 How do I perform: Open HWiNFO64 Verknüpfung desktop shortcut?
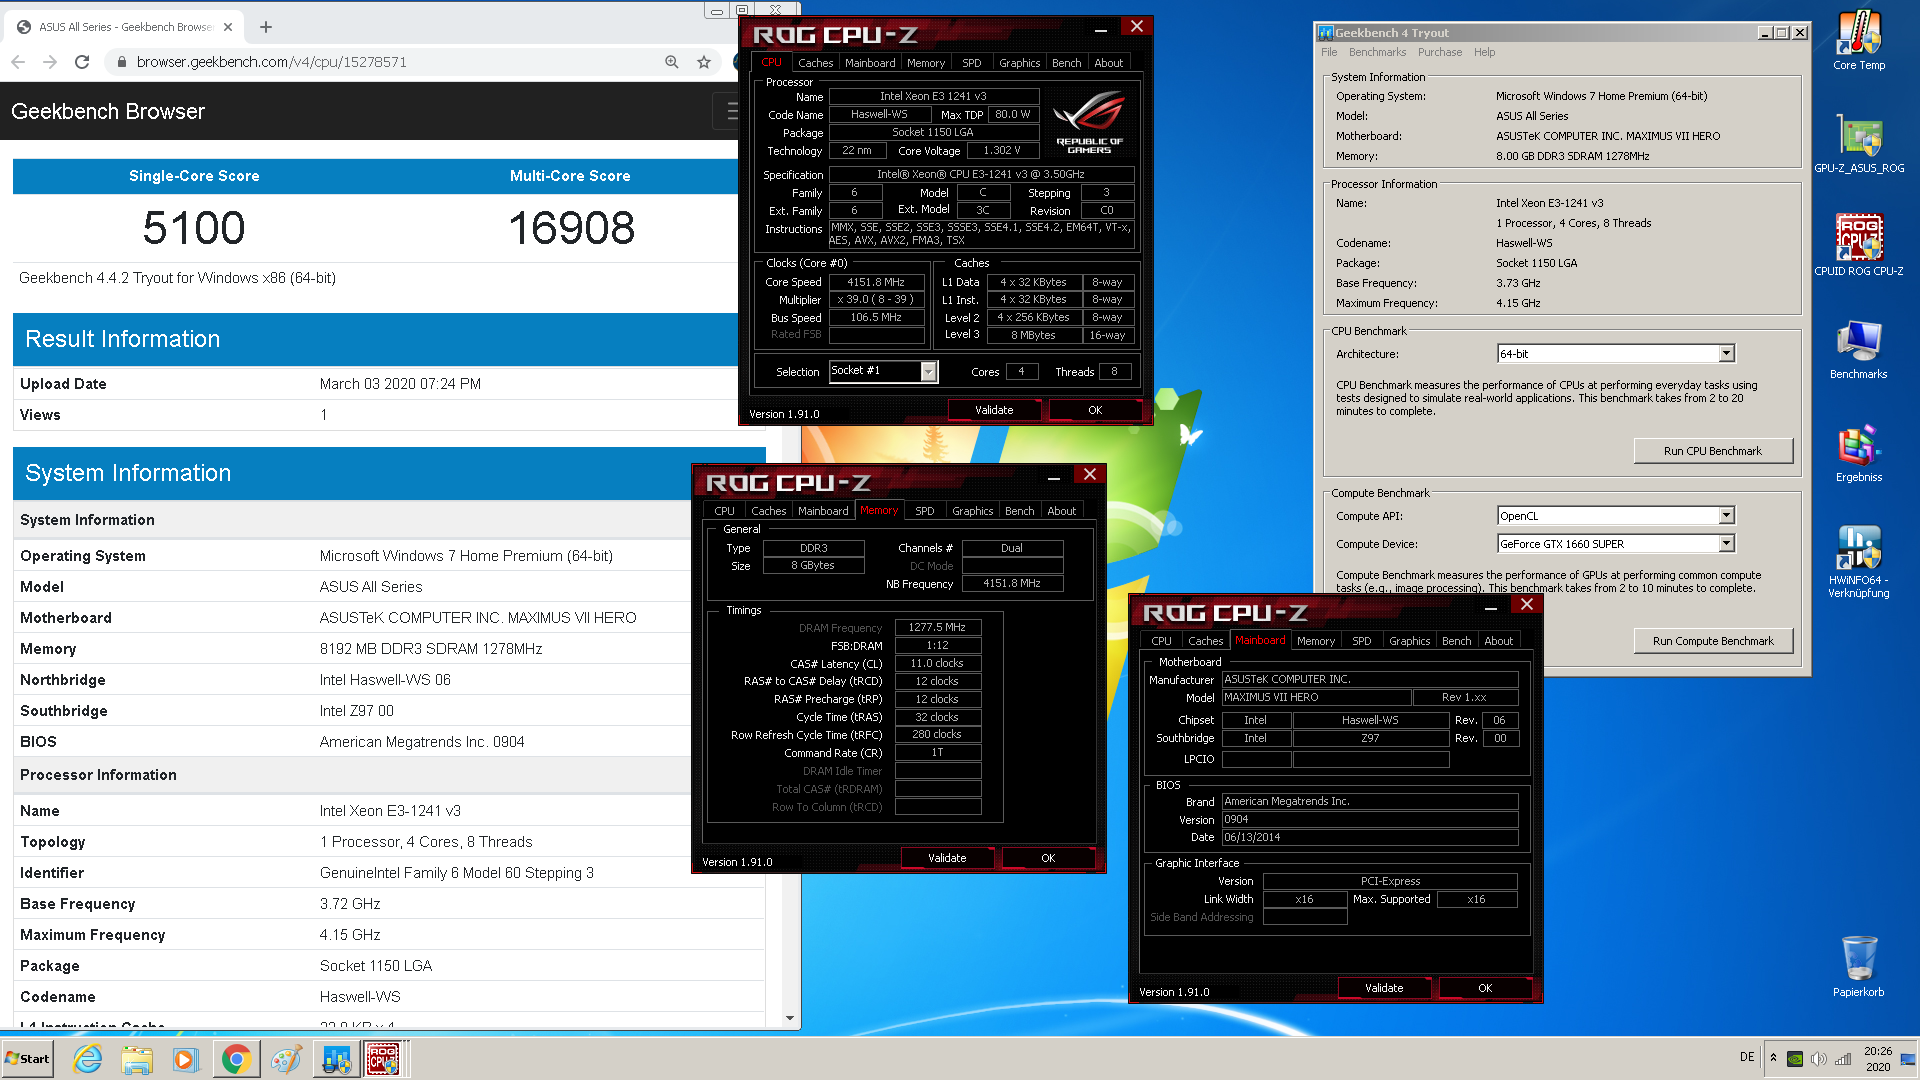point(1858,560)
